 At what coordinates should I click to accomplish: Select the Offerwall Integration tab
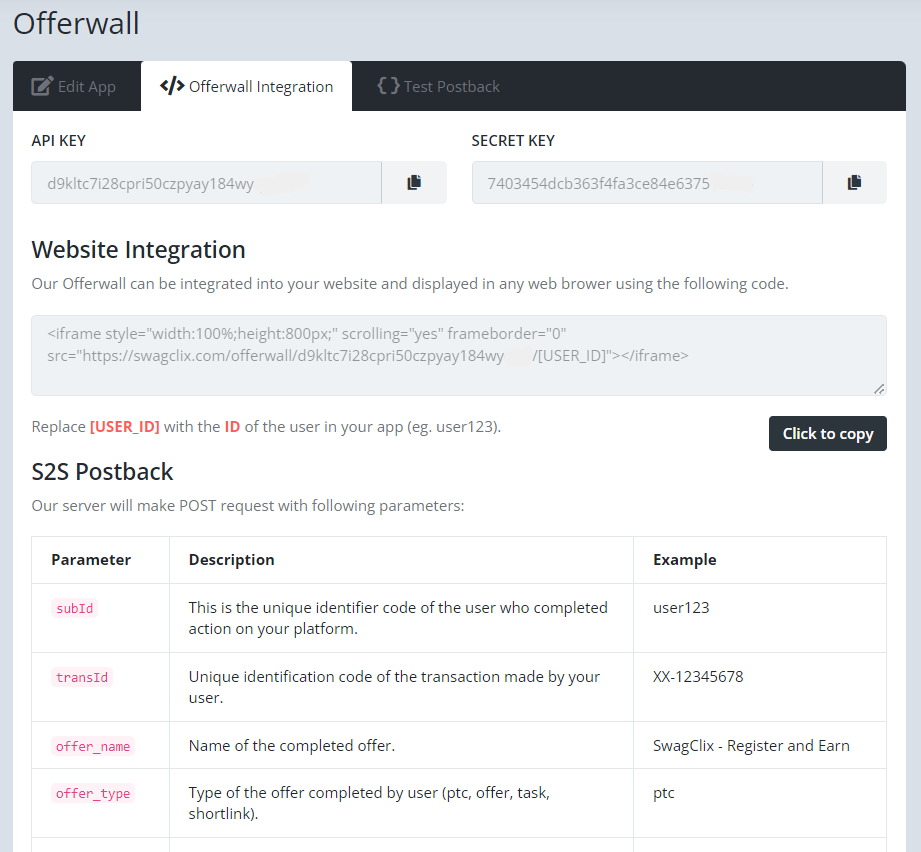246,86
